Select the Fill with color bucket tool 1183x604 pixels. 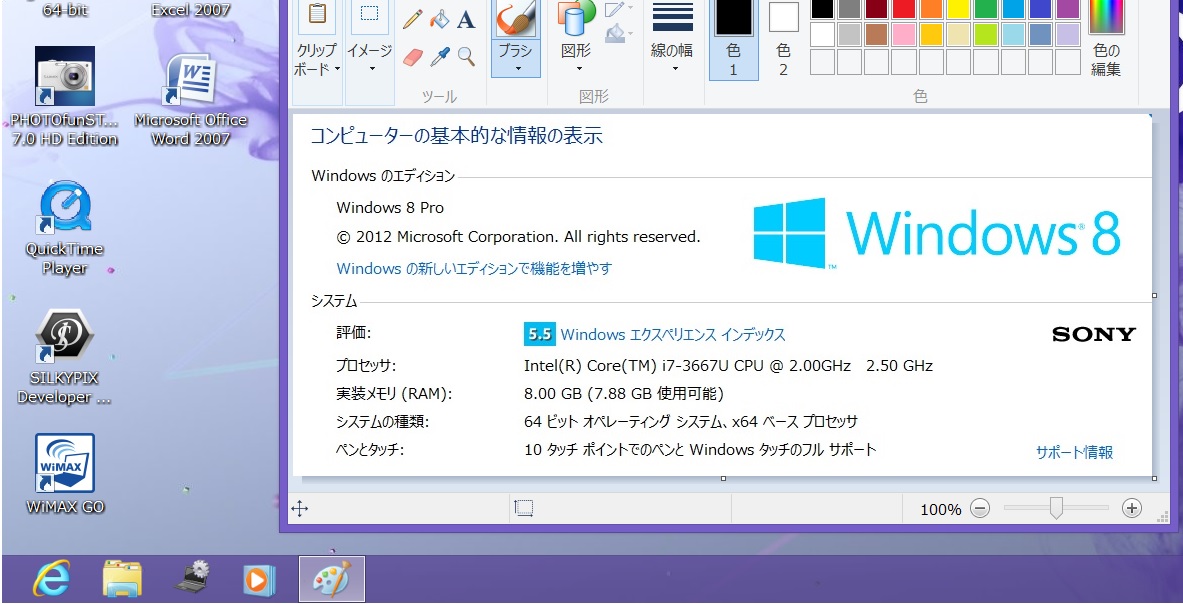point(439,19)
